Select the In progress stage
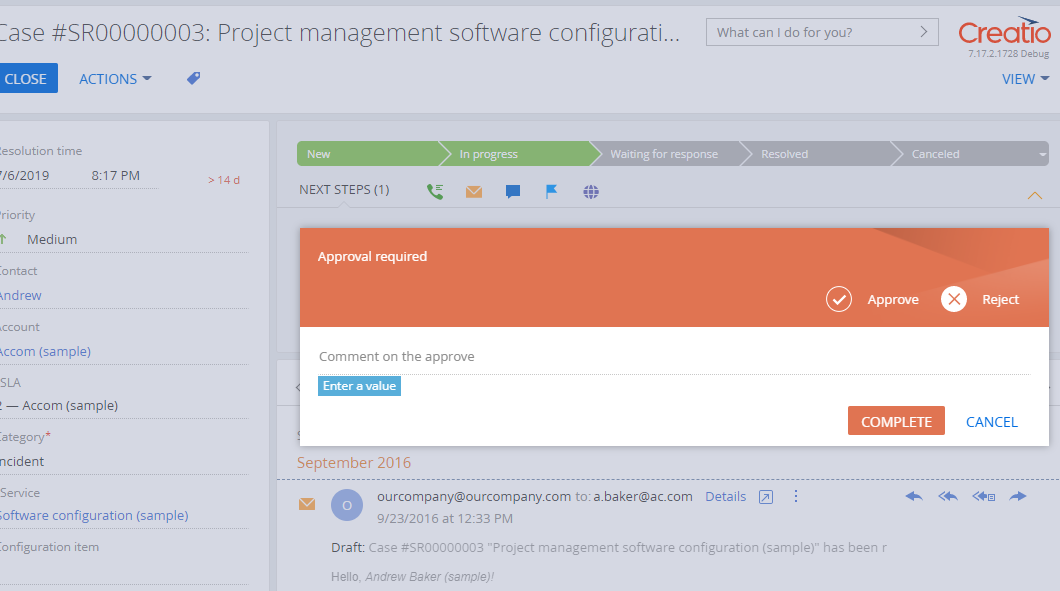The height and width of the screenshot is (591, 1060). 521,153
